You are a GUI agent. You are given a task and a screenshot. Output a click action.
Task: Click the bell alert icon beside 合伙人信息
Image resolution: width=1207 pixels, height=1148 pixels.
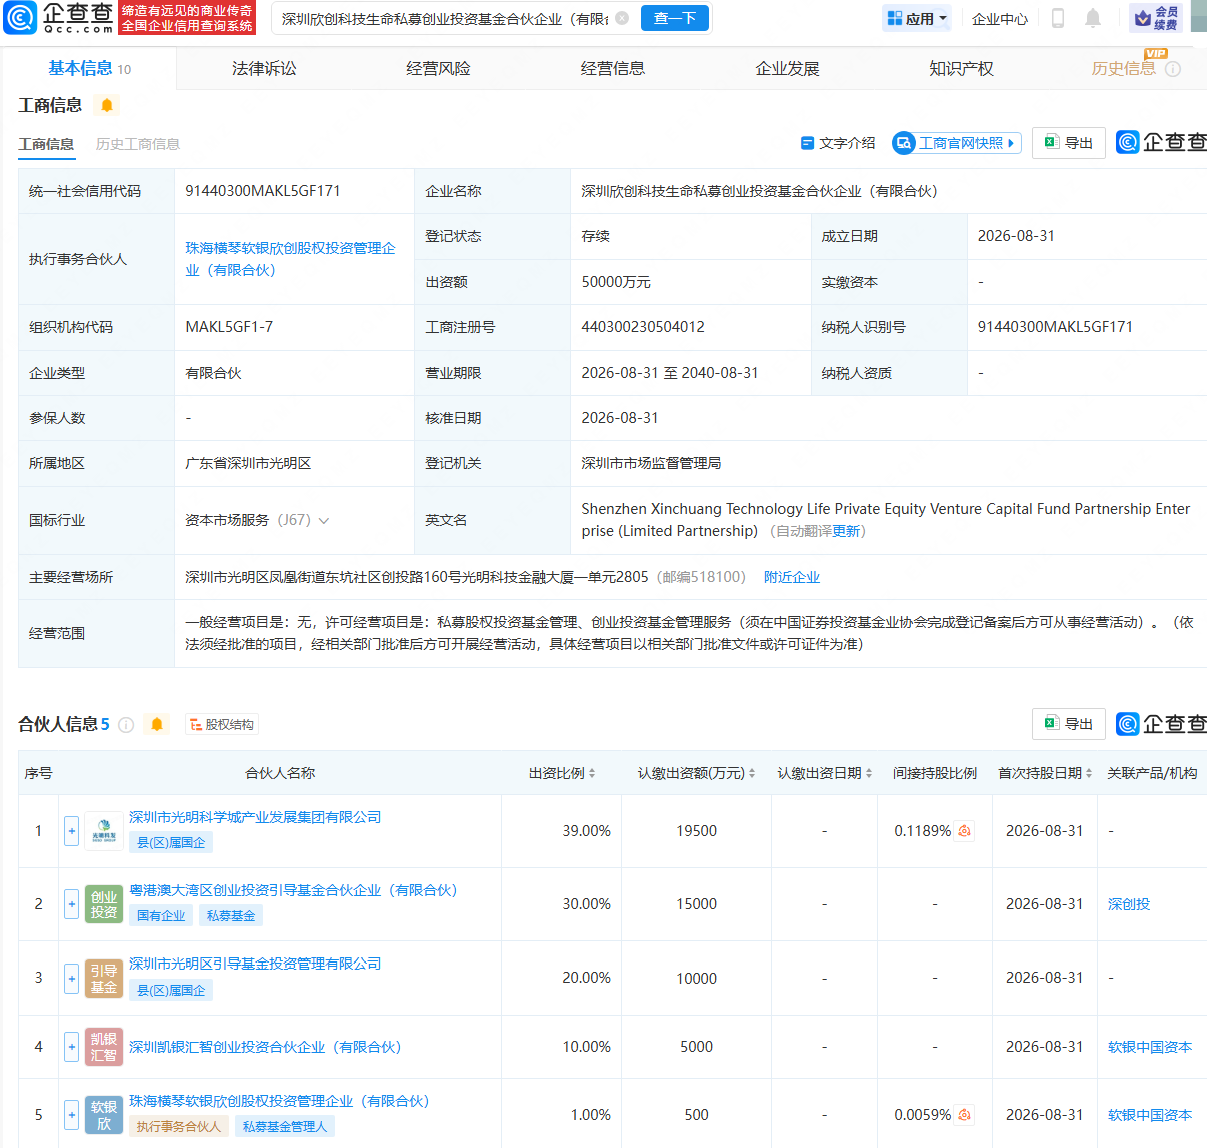tap(157, 724)
